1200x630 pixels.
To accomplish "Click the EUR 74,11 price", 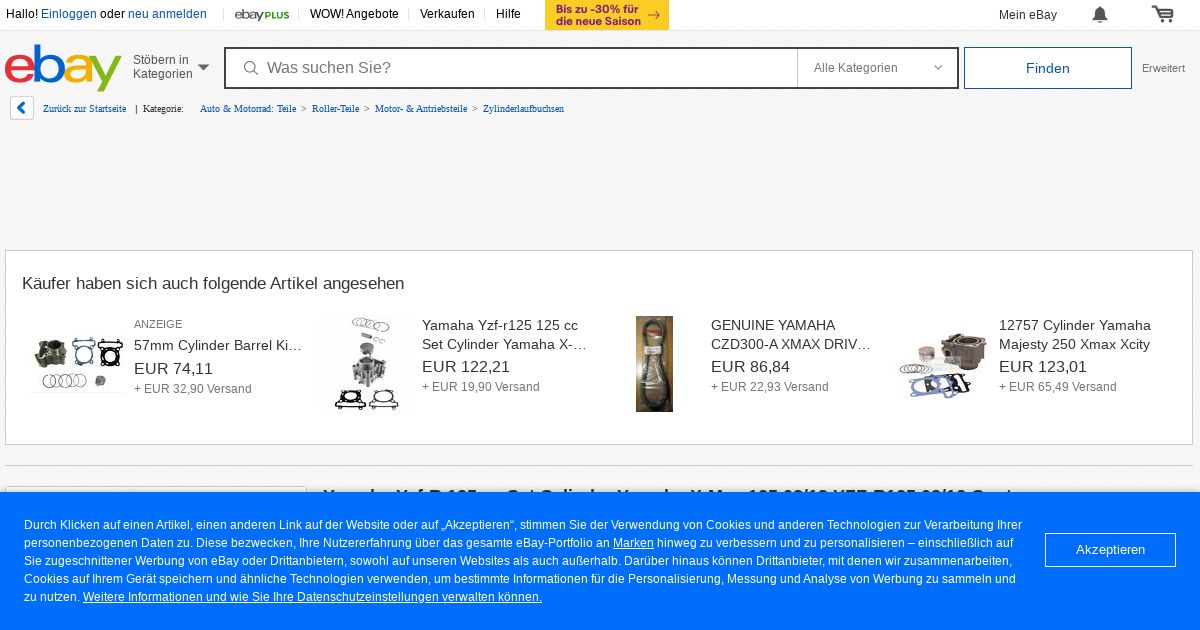I will (x=173, y=368).
